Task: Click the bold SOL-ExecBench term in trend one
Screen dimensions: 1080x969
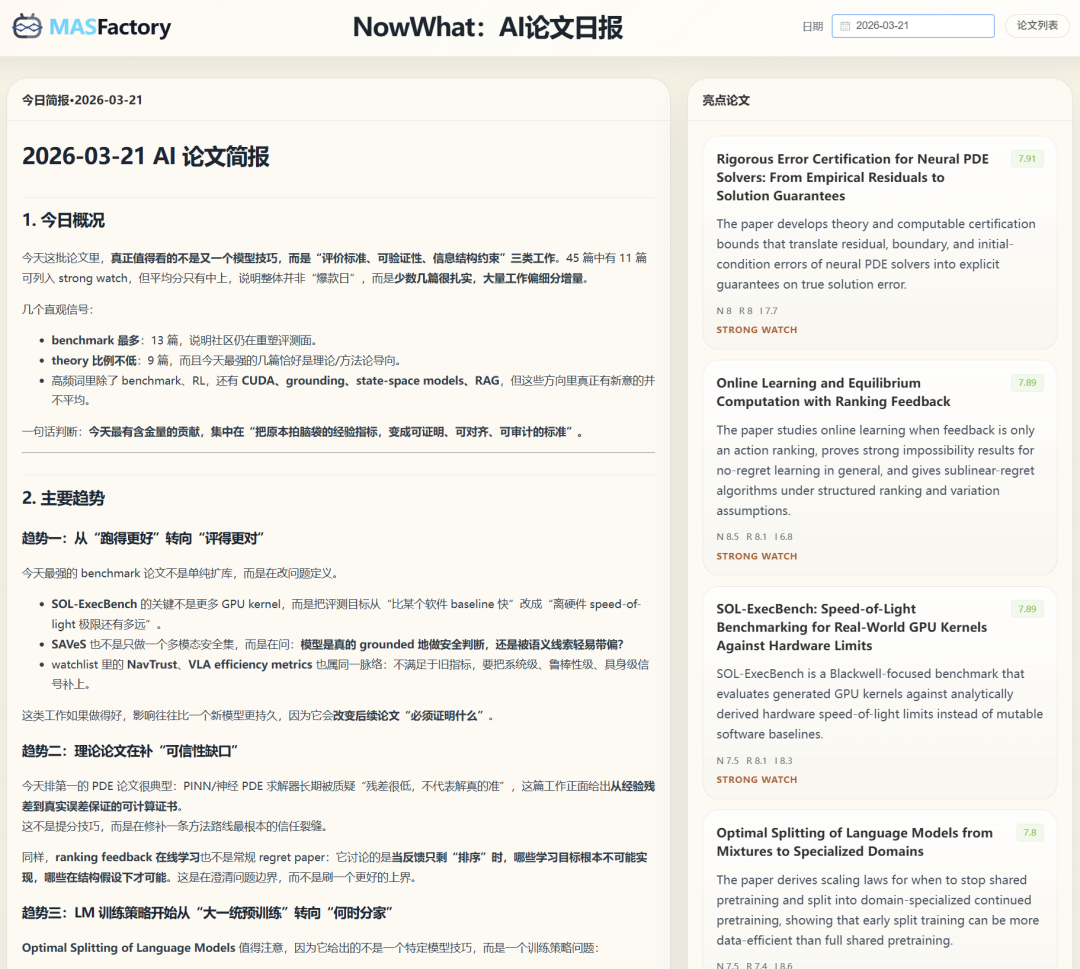Action: (x=96, y=604)
